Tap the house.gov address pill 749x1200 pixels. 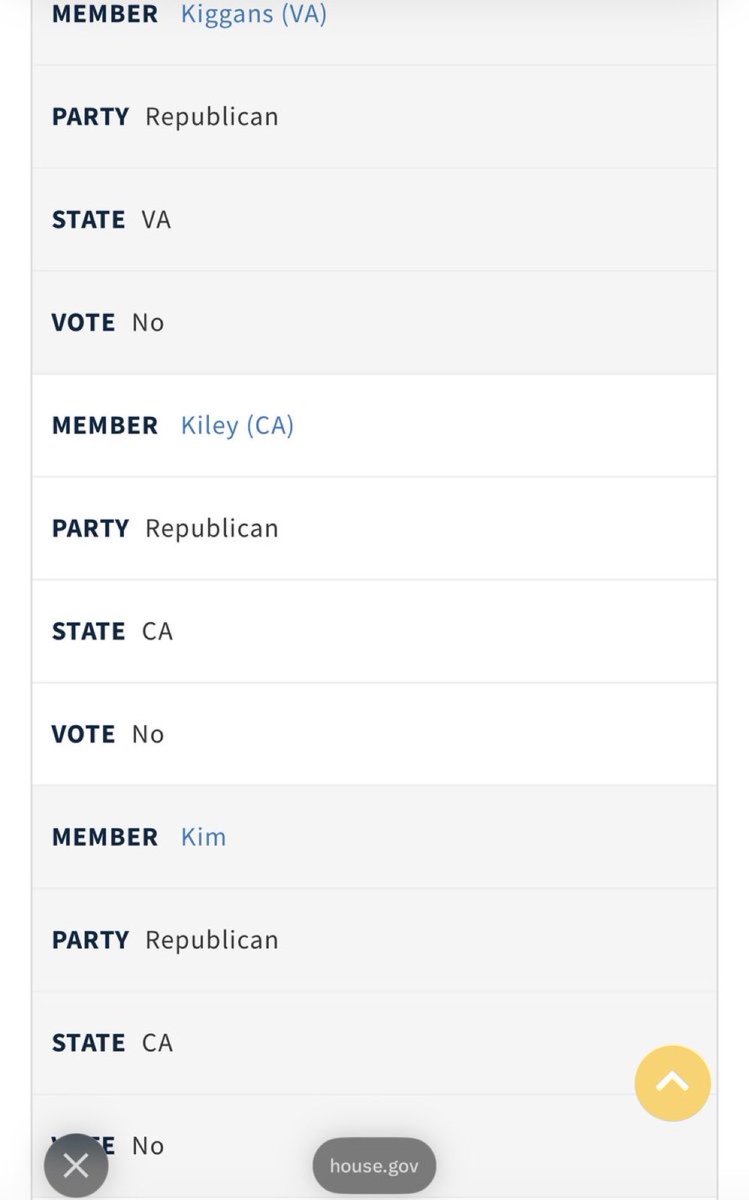[374, 1166]
